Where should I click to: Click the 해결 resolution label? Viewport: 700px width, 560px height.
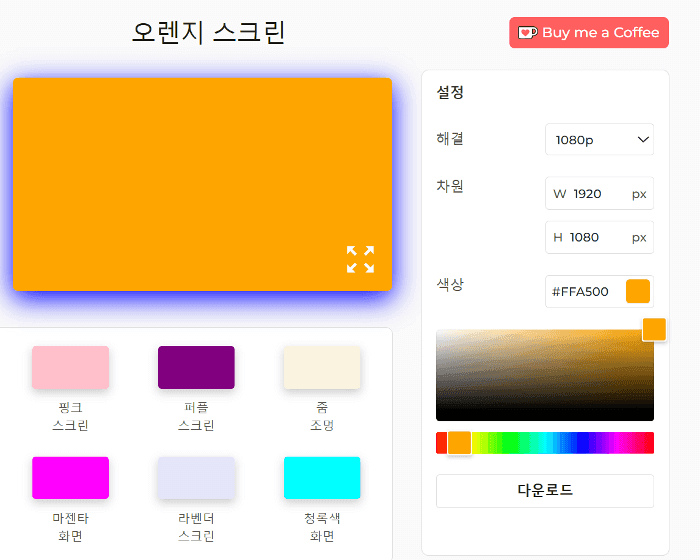click(450, 139)
